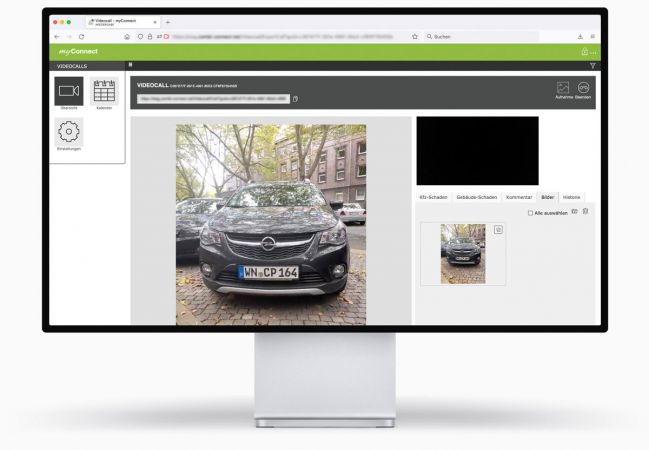Click the folder icon next to Alle auswählen
649x450 pixels.
(x=574, y=212)
